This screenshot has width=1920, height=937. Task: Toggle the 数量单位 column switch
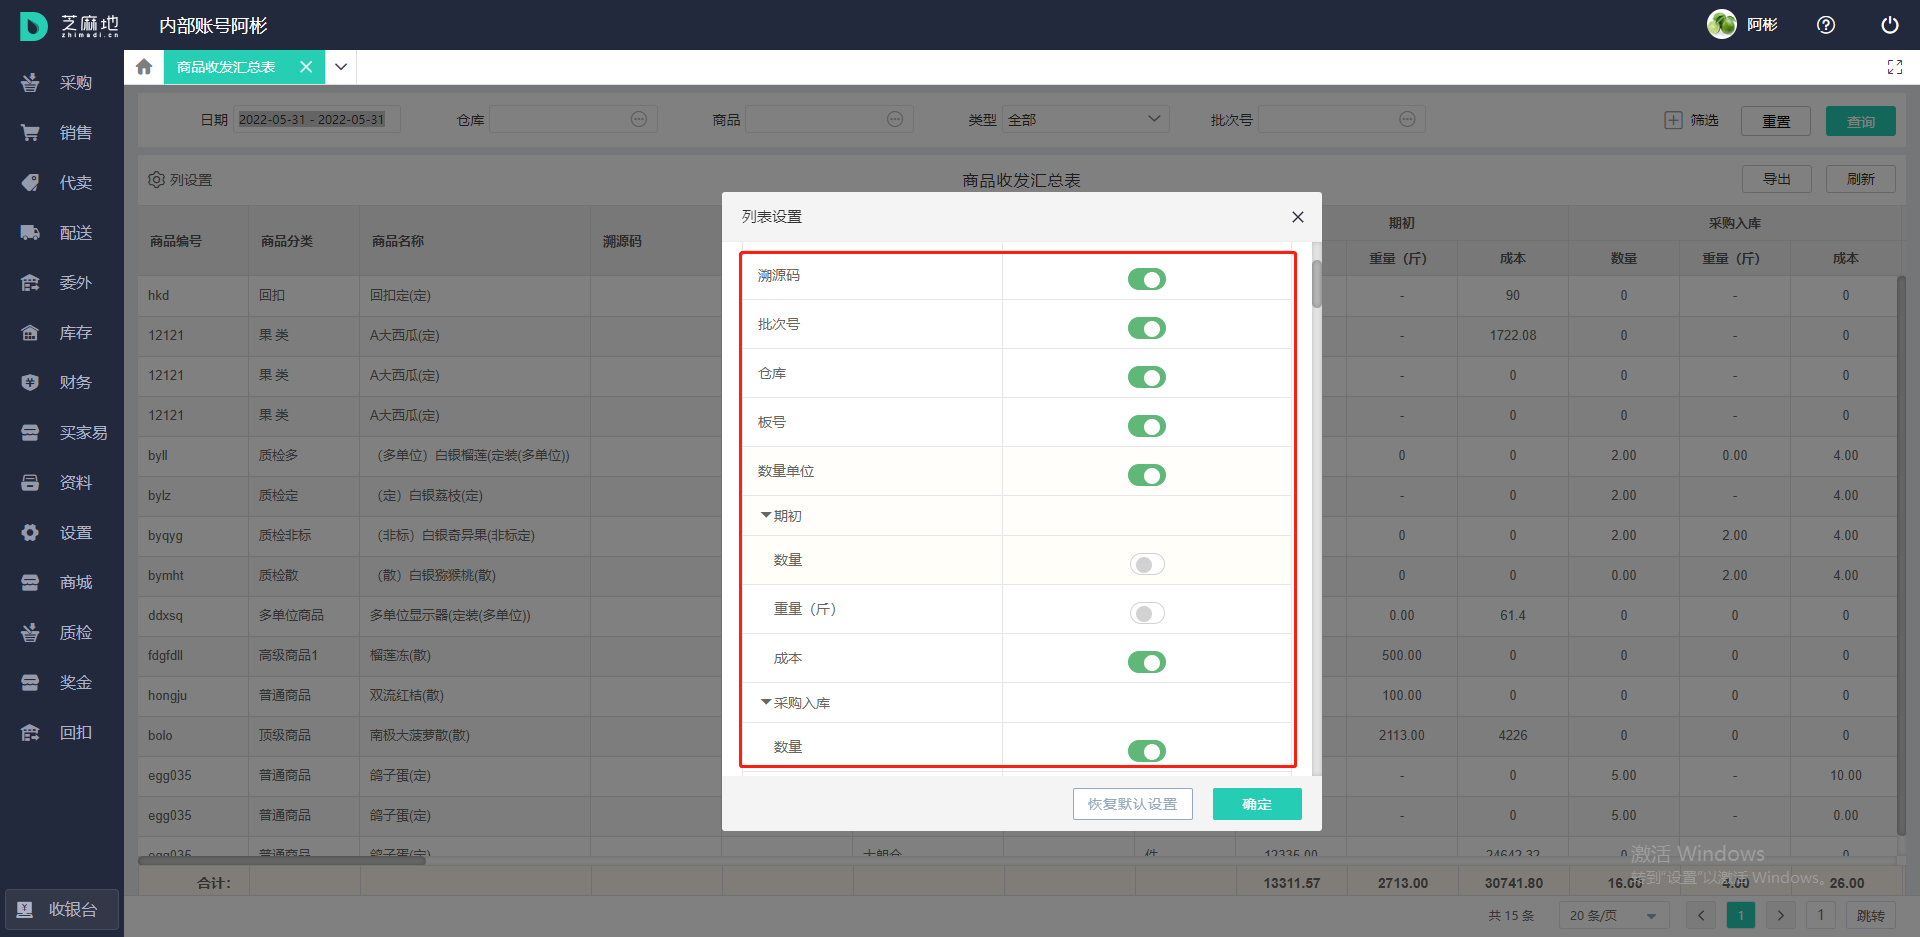1147,475
